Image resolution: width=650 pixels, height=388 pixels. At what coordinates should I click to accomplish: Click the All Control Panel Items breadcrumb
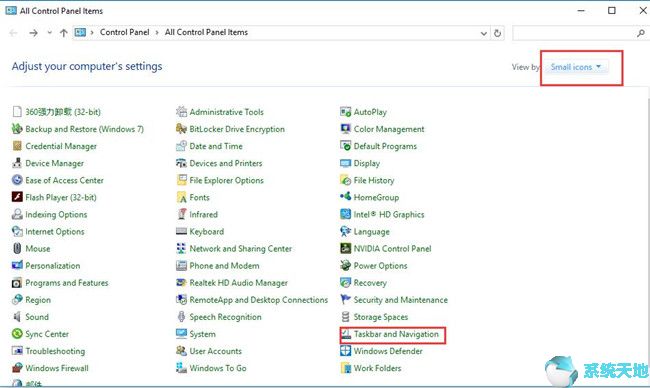(x=206, y=32)
